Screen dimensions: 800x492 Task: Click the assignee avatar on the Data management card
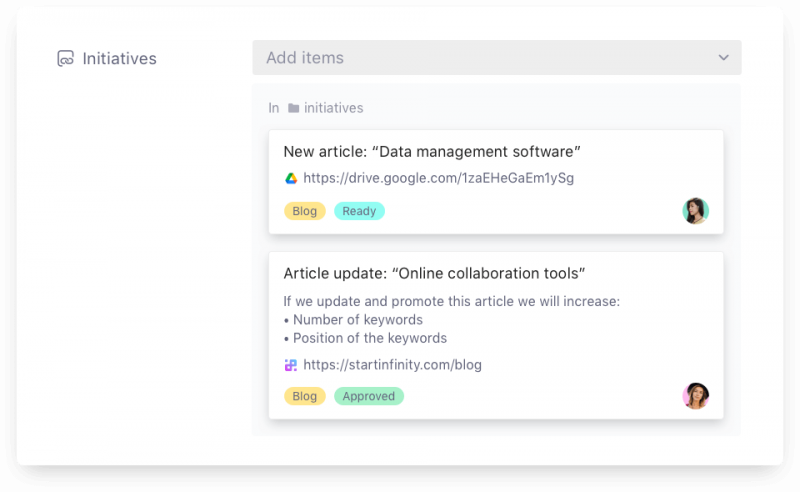[695, 210]
